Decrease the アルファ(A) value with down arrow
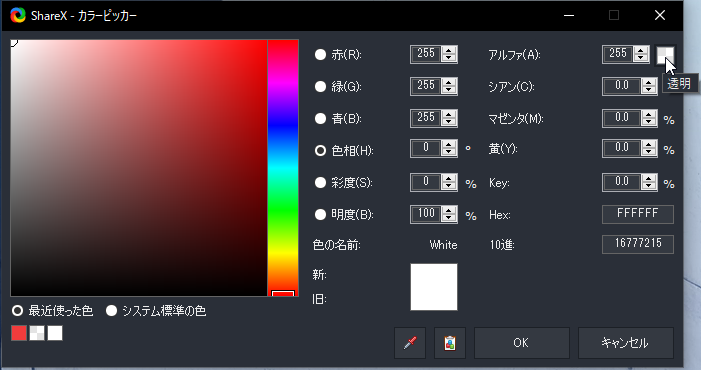Viewport: 701px width, 370px height. (x=641, y=58)
